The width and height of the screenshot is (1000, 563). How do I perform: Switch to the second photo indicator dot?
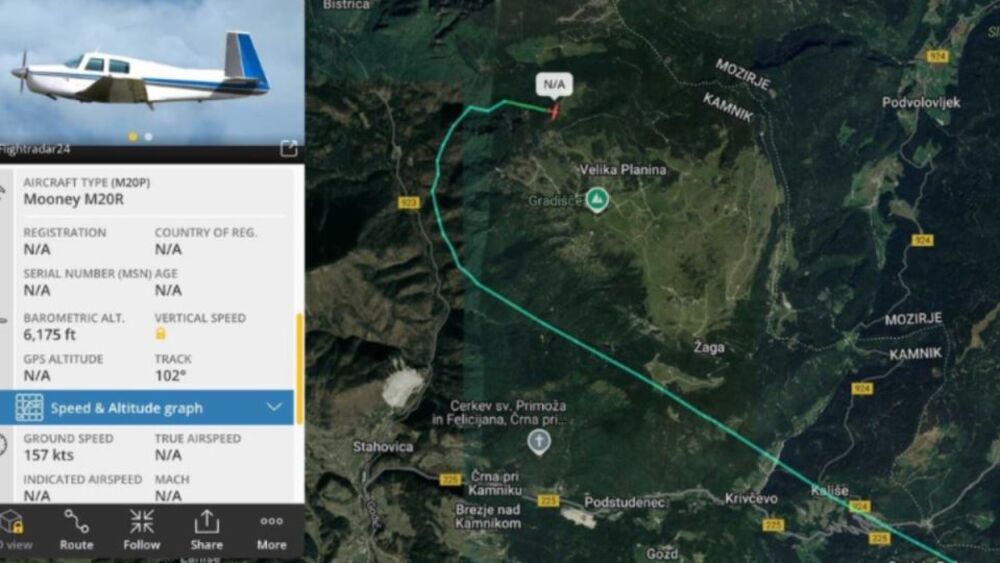[x=149, y=136]
